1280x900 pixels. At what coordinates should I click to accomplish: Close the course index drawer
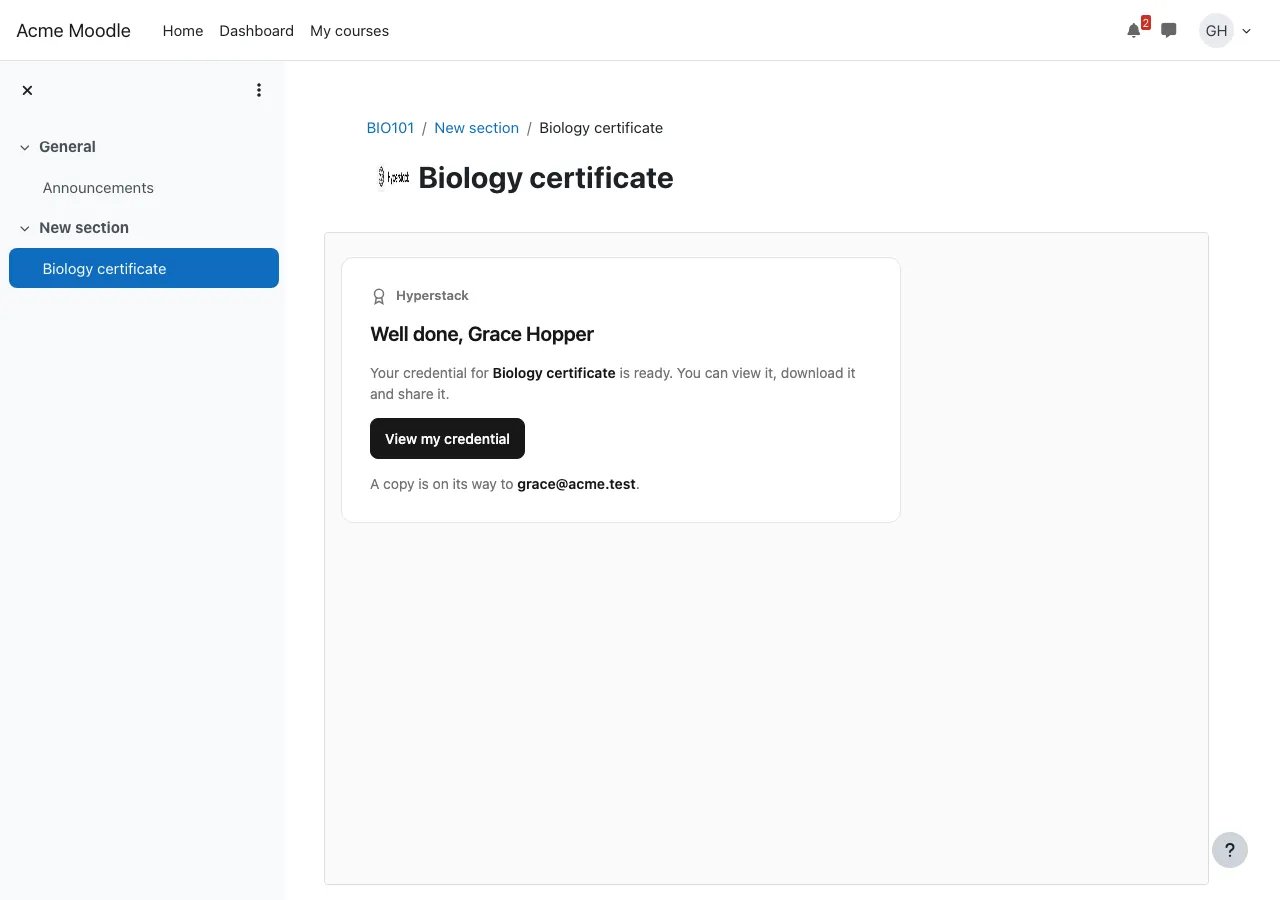tap(27, 90)
